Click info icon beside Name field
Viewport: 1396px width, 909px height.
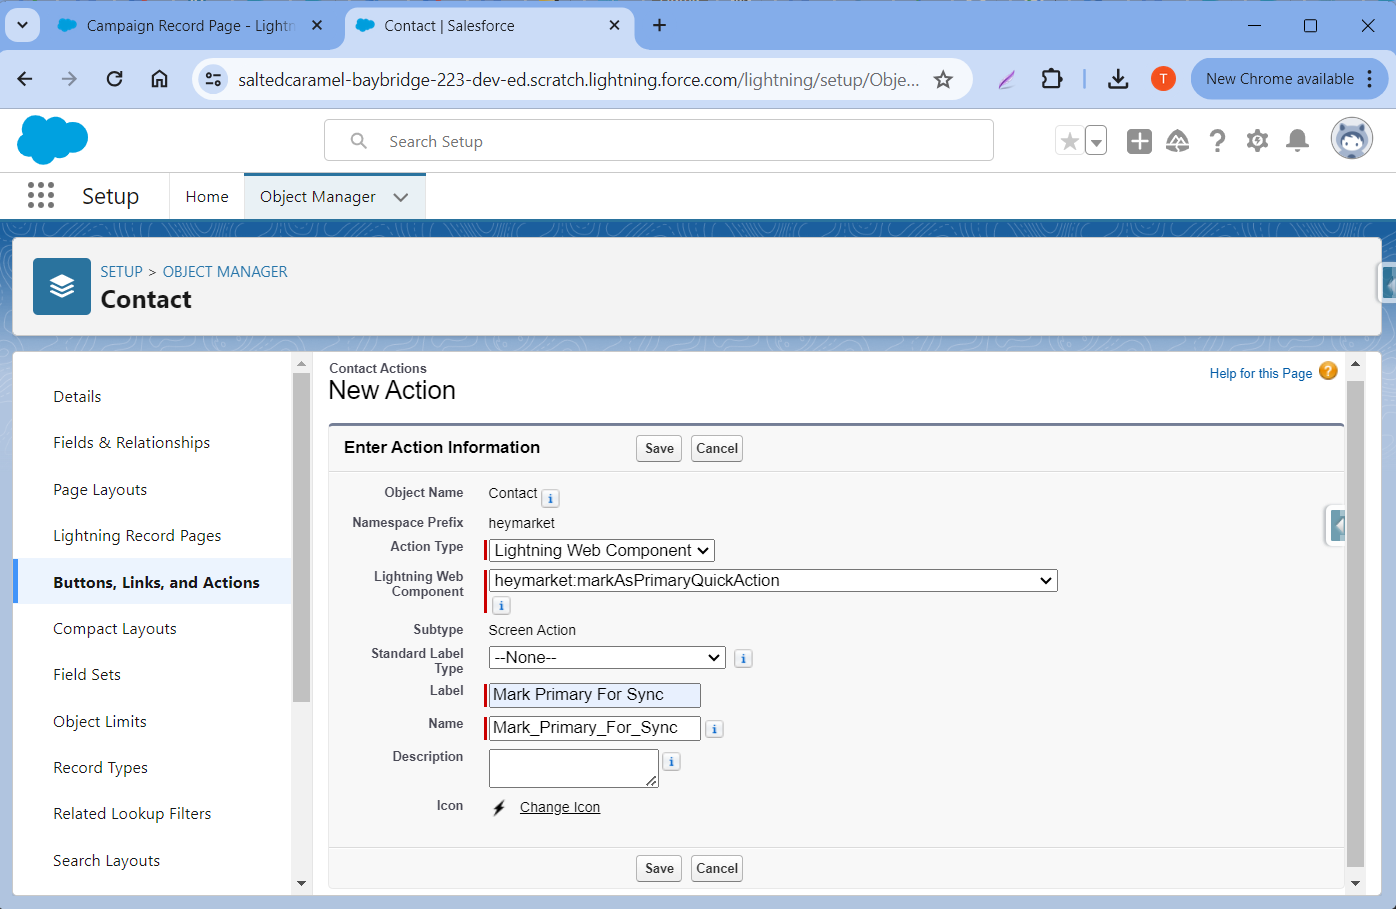pyautogui.click(x=714, y=729)
